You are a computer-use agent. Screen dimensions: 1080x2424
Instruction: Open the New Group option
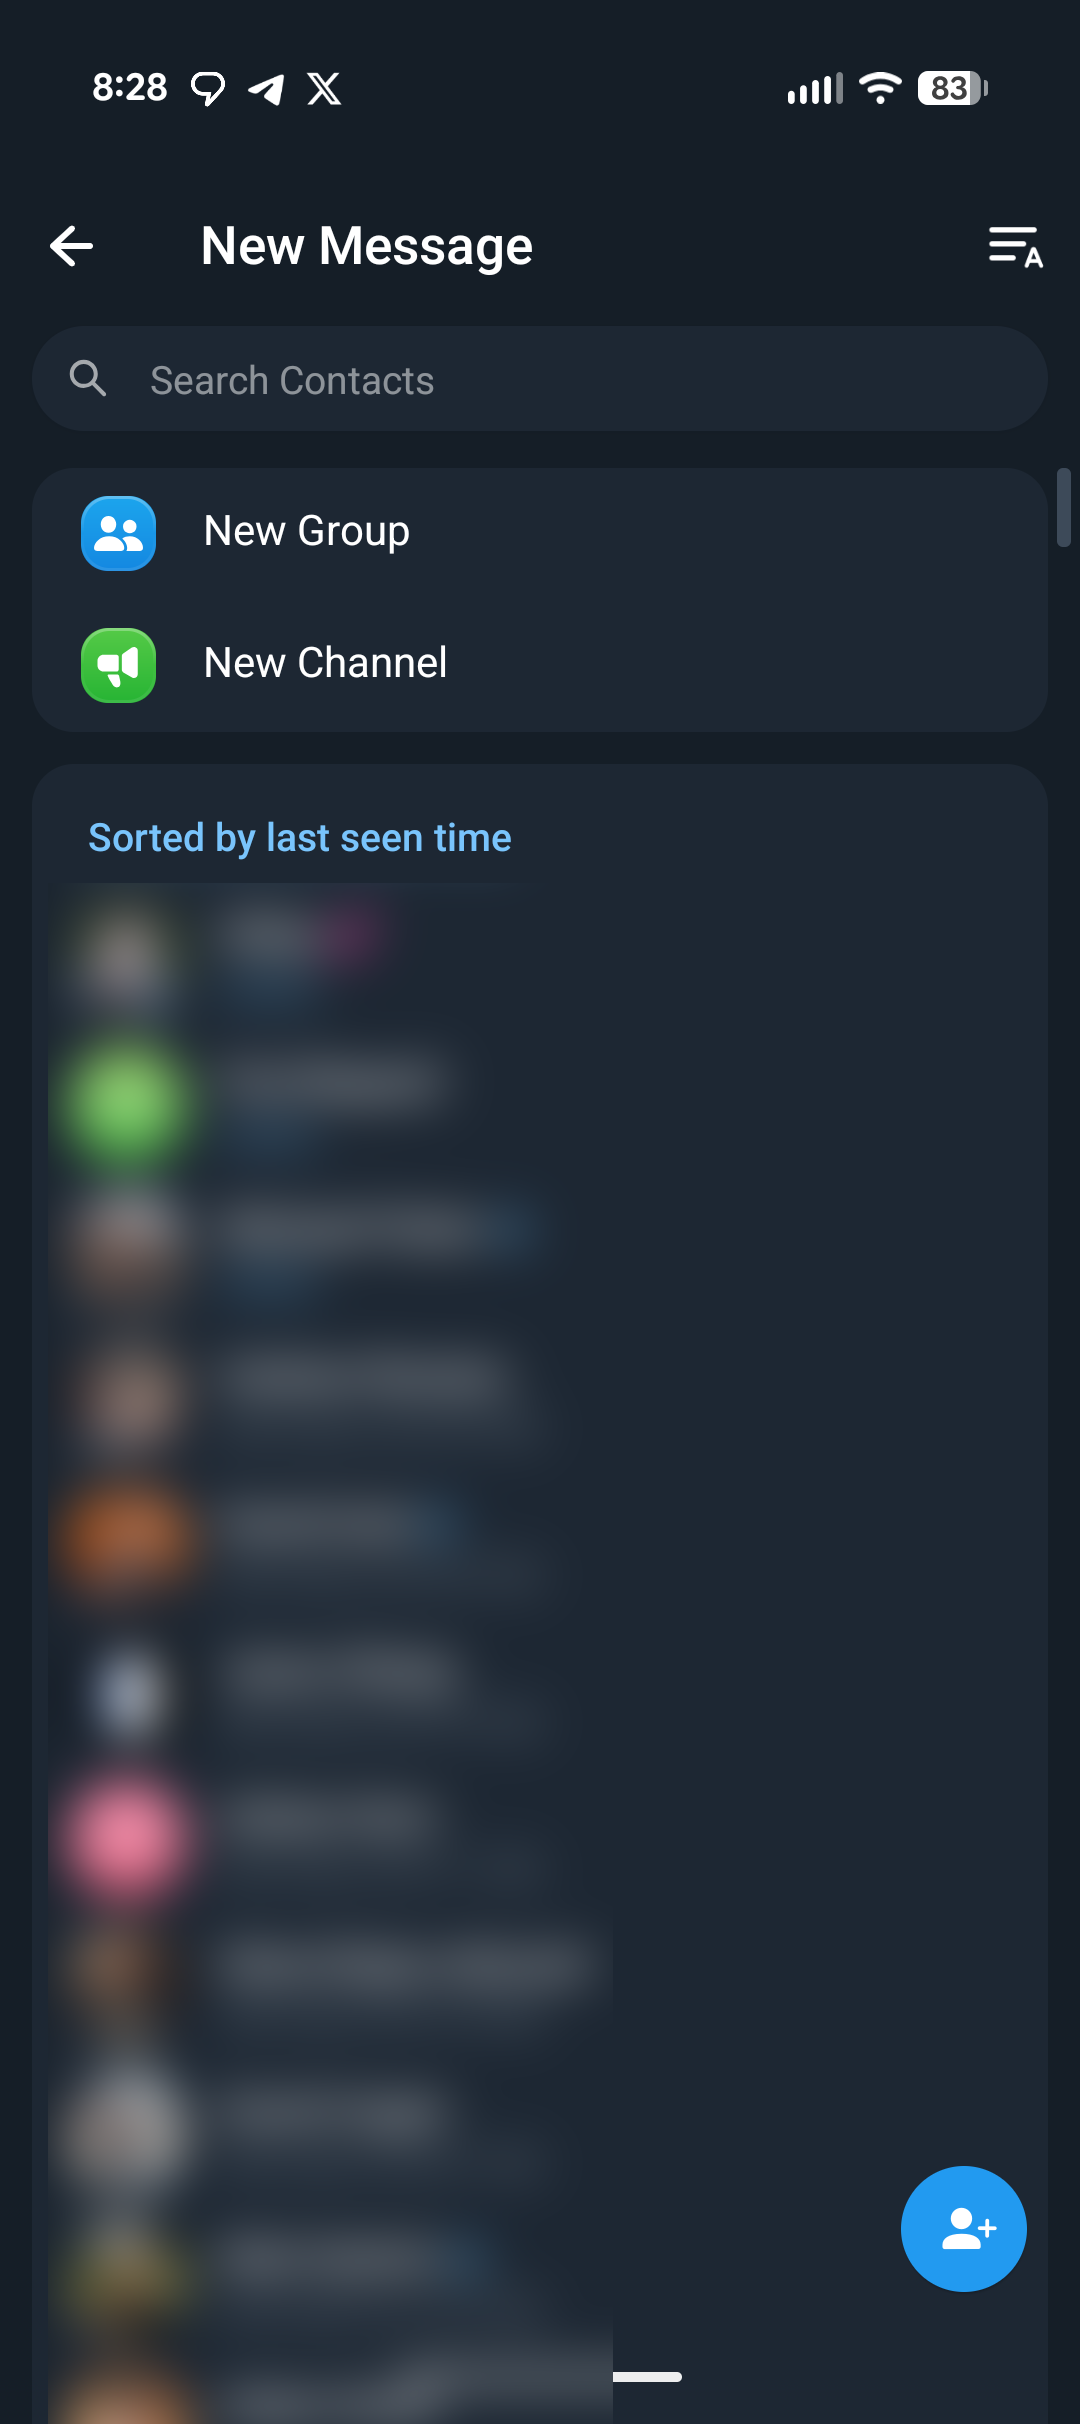coord(540,533)
